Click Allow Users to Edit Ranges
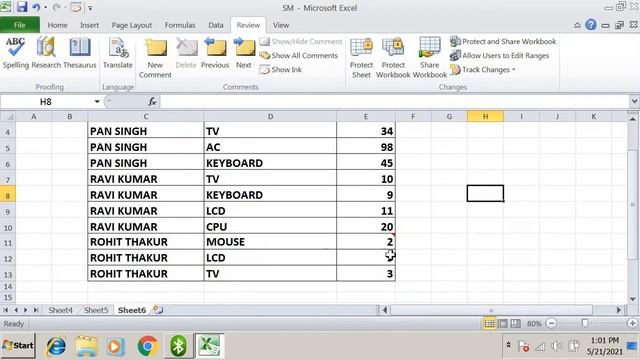The width and height of the screenshot is (640, 360). (499, 56)
